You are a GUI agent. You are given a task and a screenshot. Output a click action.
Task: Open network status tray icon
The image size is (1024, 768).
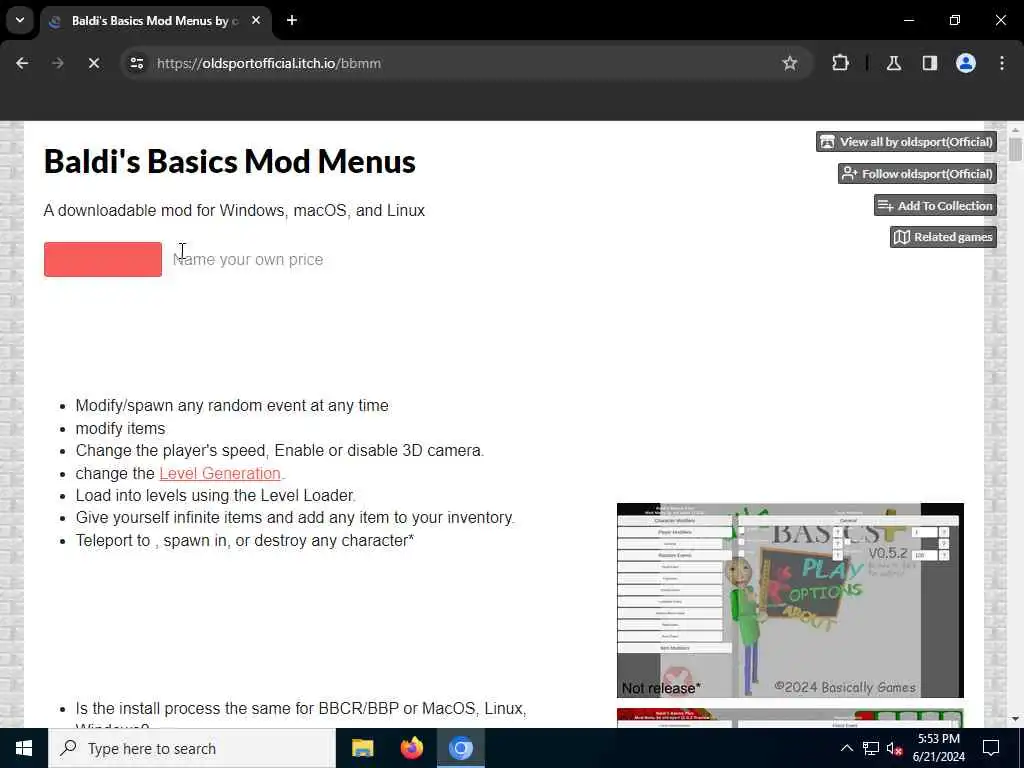click(x=871, y=748)
